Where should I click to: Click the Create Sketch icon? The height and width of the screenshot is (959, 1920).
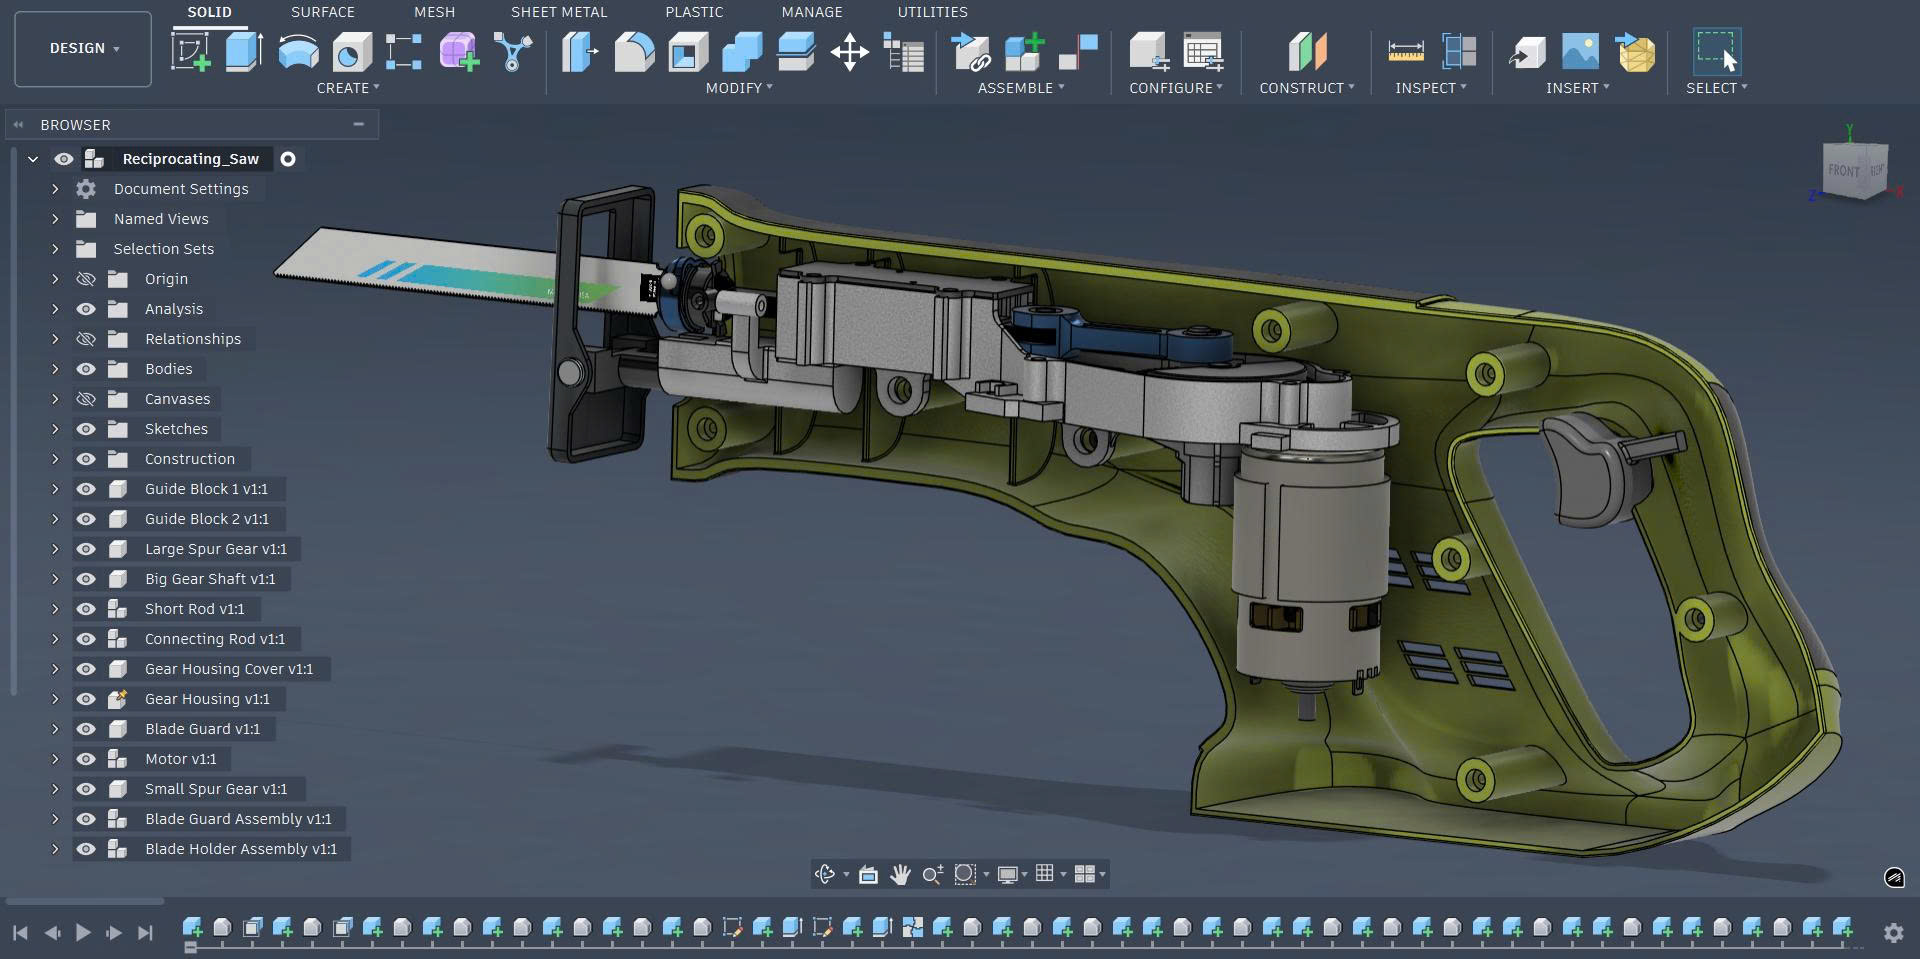point(190,52)
